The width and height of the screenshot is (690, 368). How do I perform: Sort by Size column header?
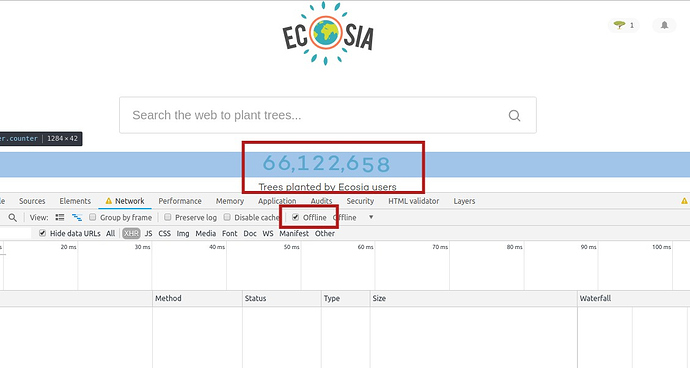point(473,298)
